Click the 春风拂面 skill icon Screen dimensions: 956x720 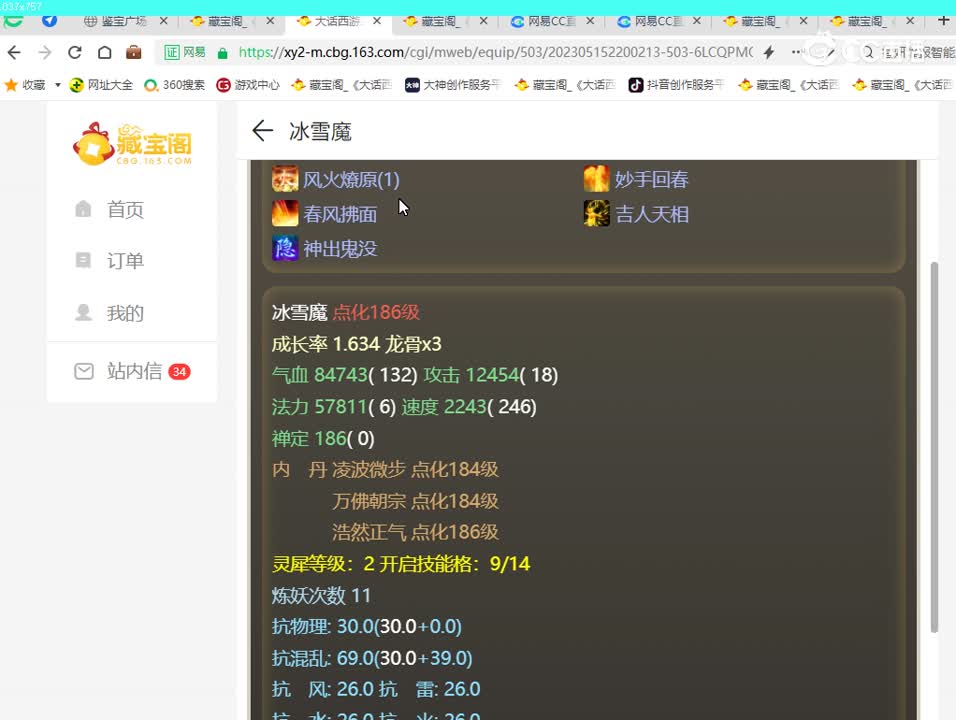pyautogui.click(x=285, y=213)
